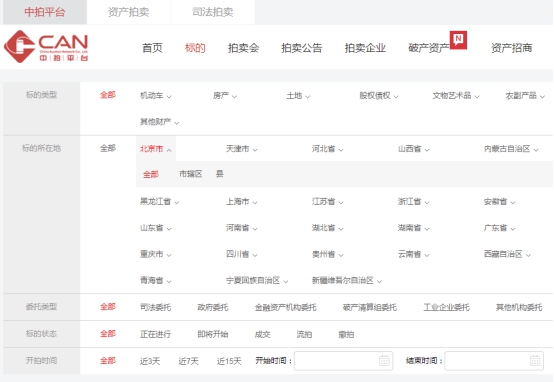
Task: Expand the 房产 category dropdown
Action: 225,96
